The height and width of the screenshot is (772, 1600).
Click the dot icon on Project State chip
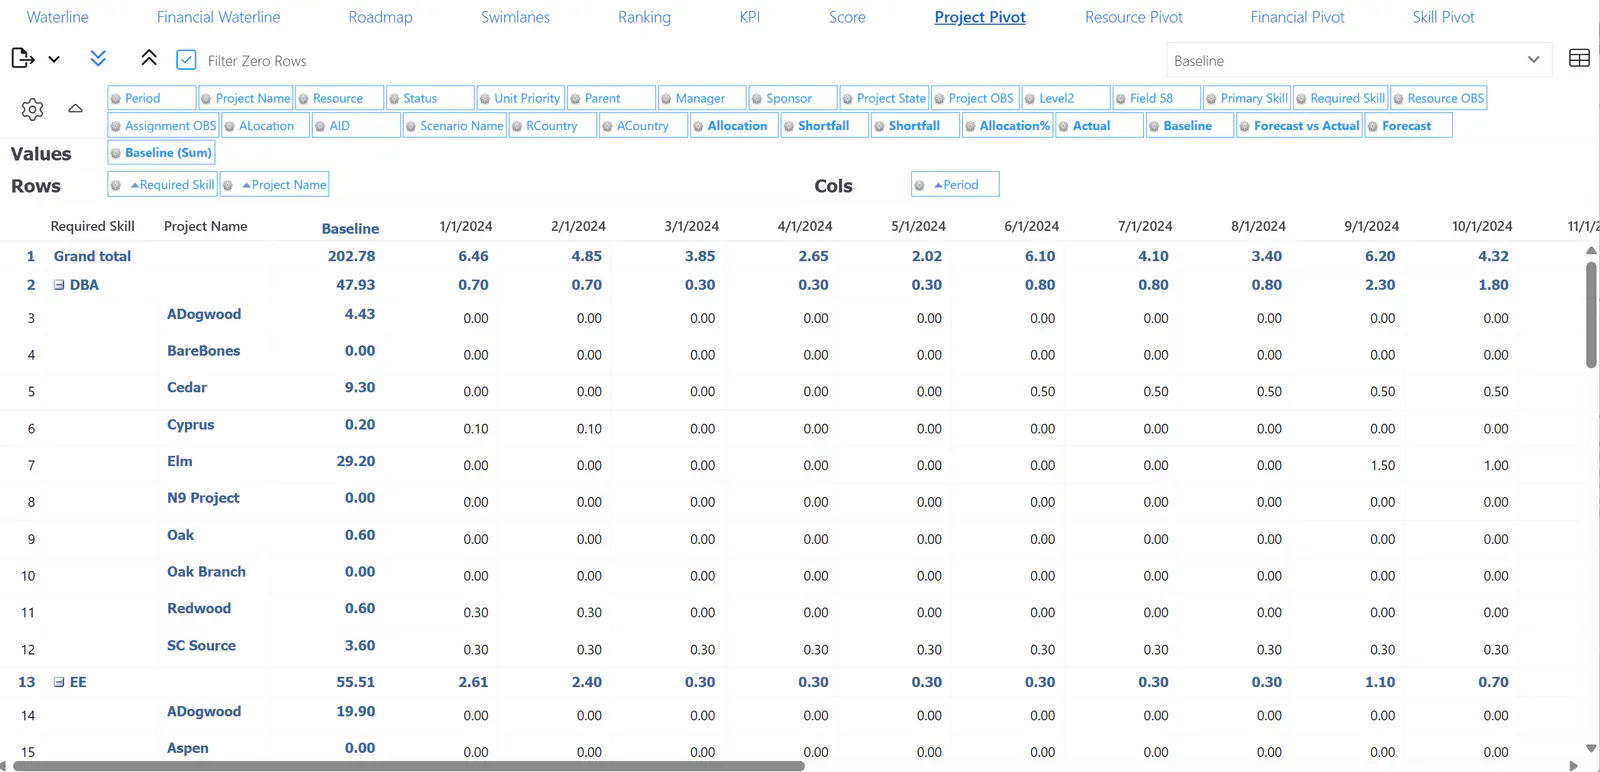(847, 98)
